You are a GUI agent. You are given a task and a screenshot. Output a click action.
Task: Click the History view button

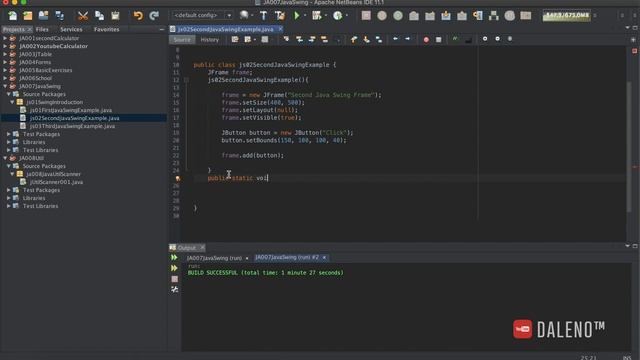pos(209,40)
